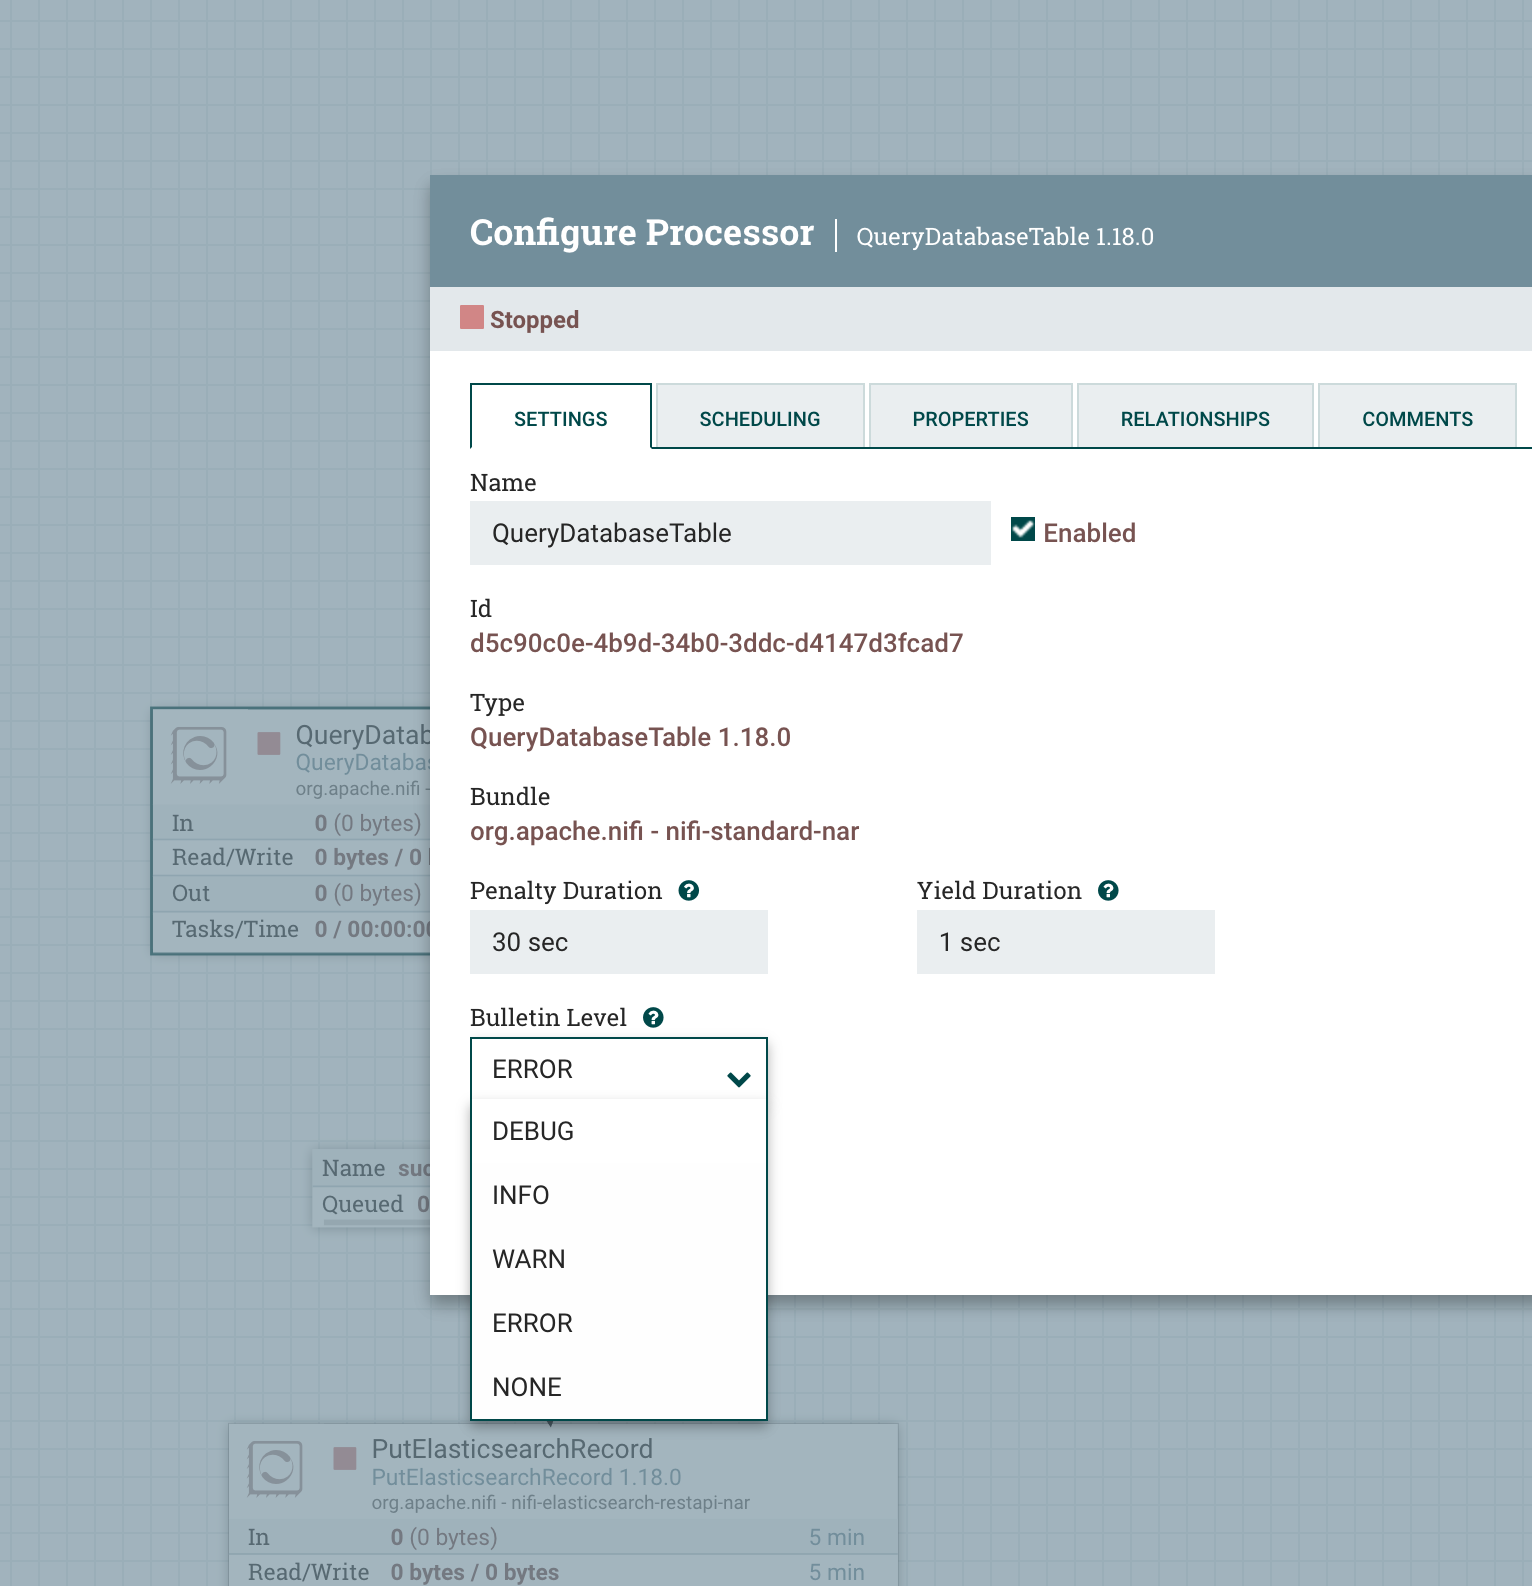
Task: Click the Penalty Duration help icon
Action: point(689,891)
